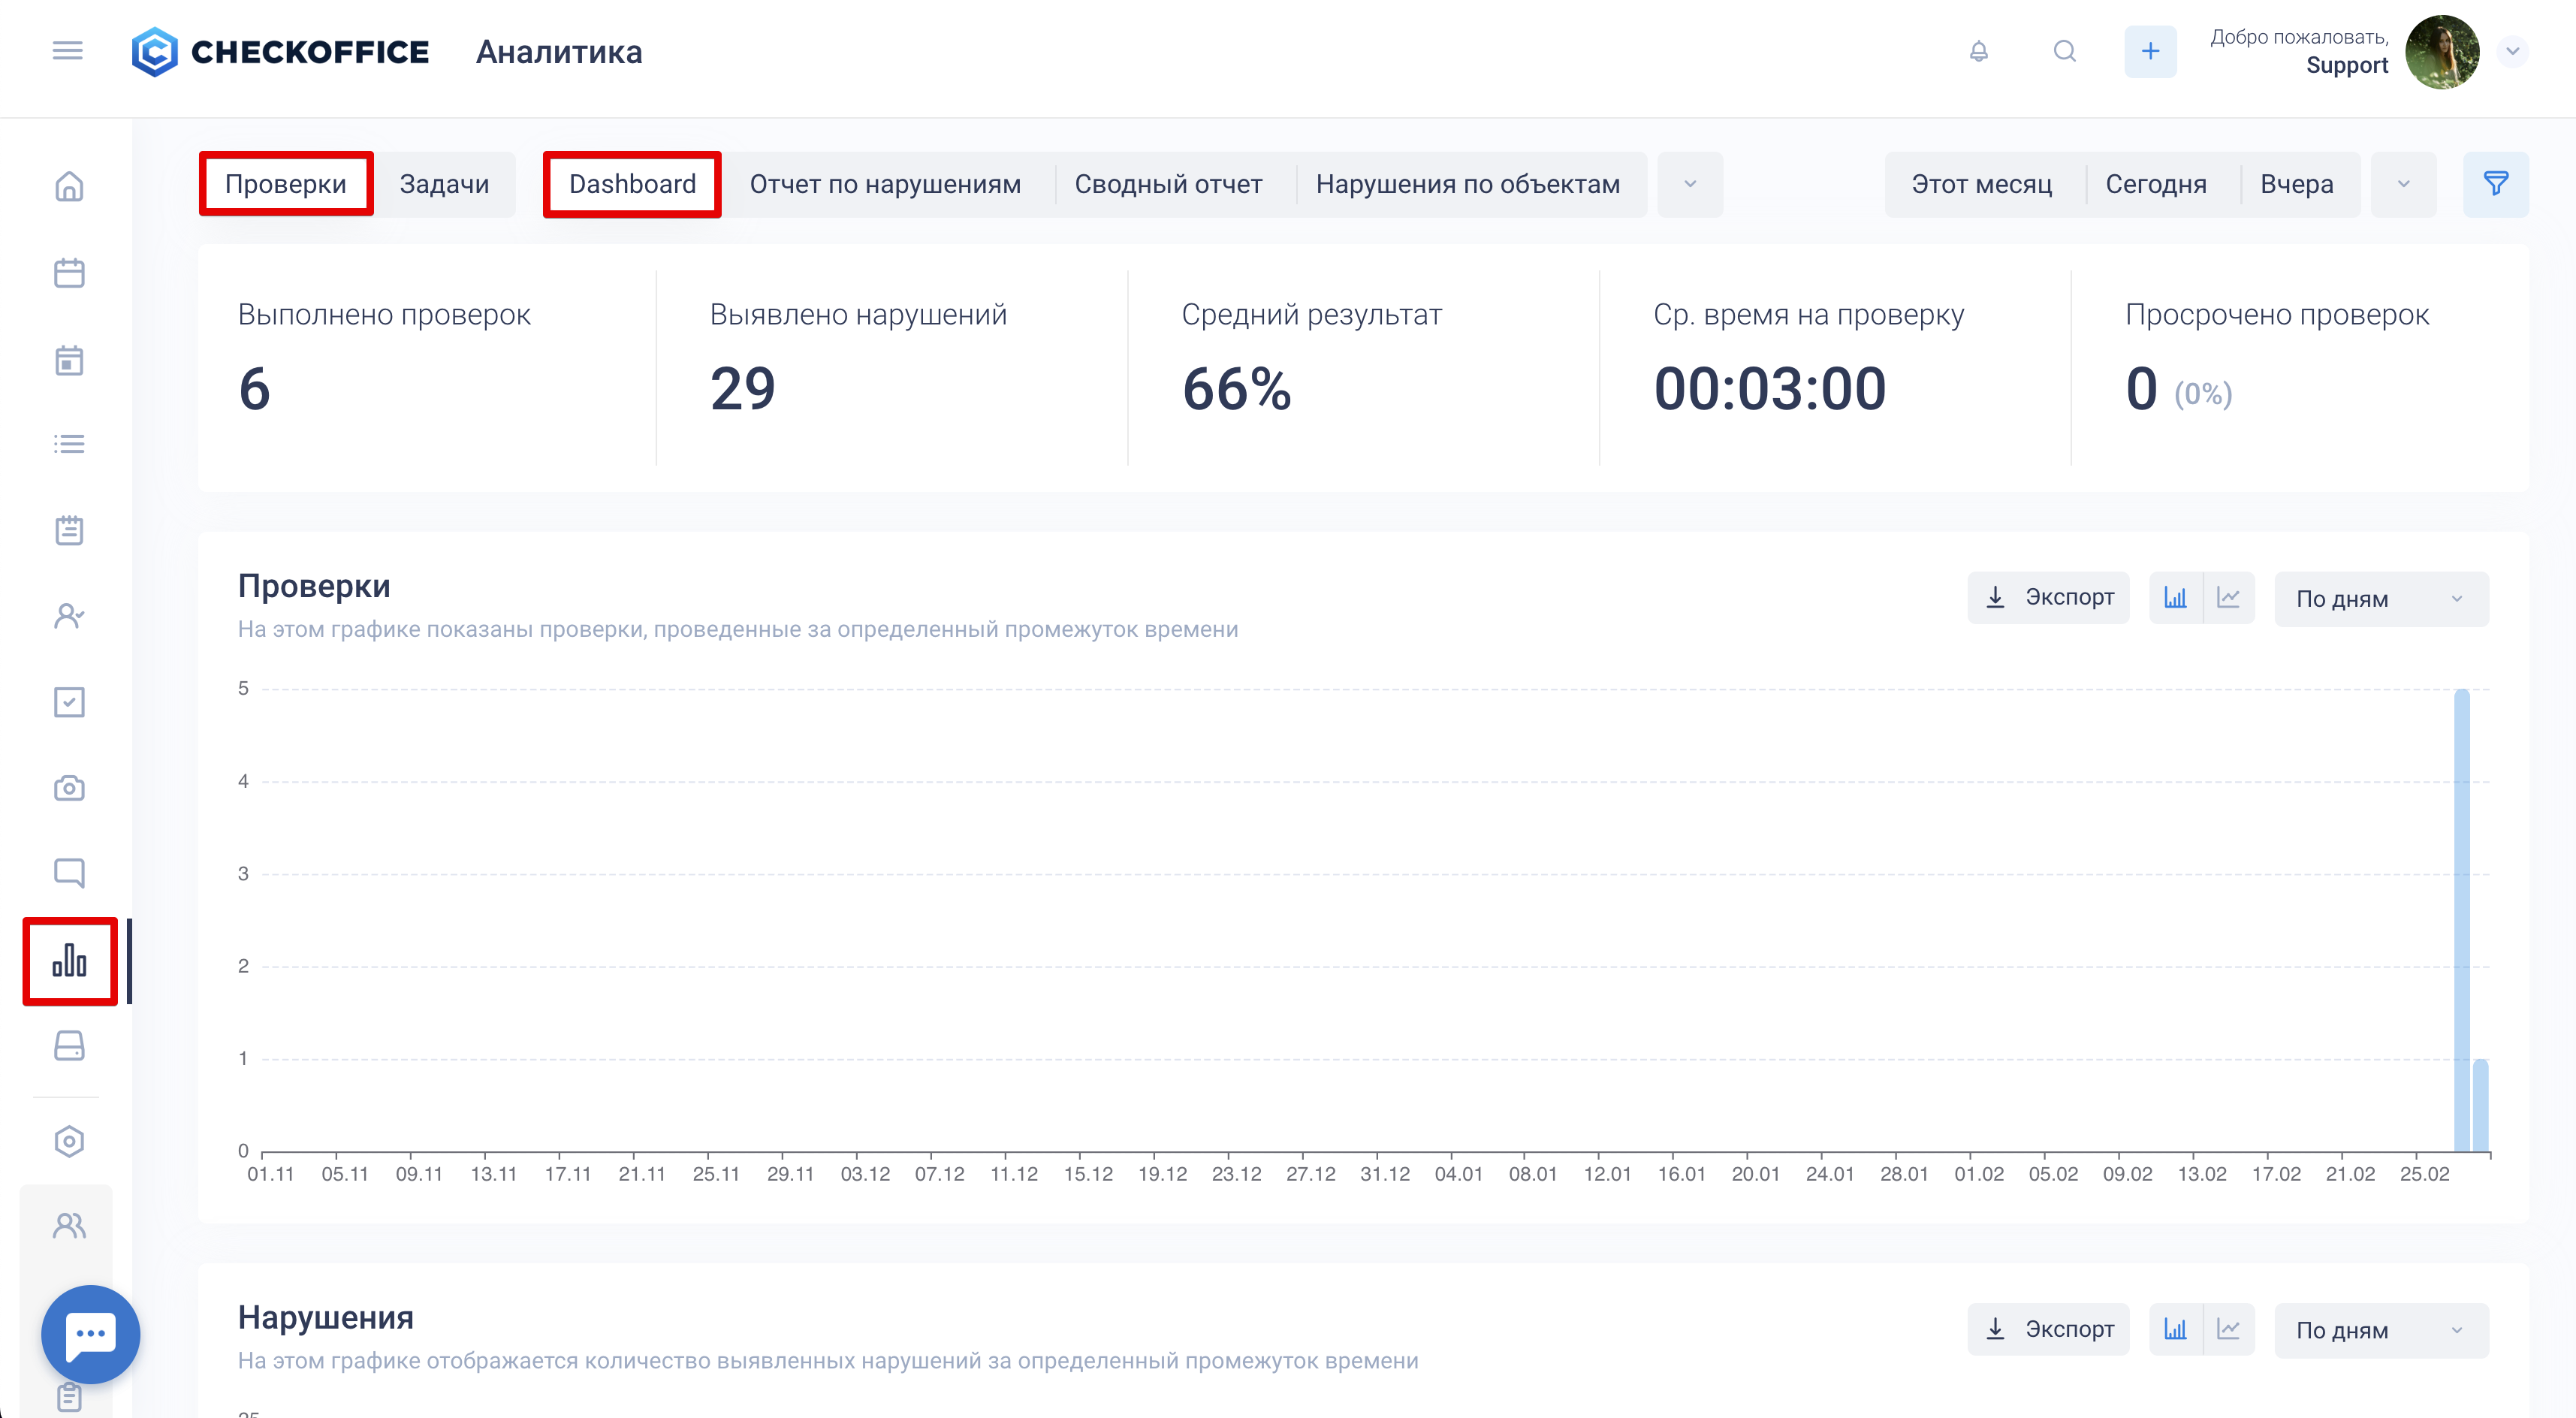Switch Нарушения chart to line view
This screenshot has height=1418, width=2576.
(x=2229, y=1329)
